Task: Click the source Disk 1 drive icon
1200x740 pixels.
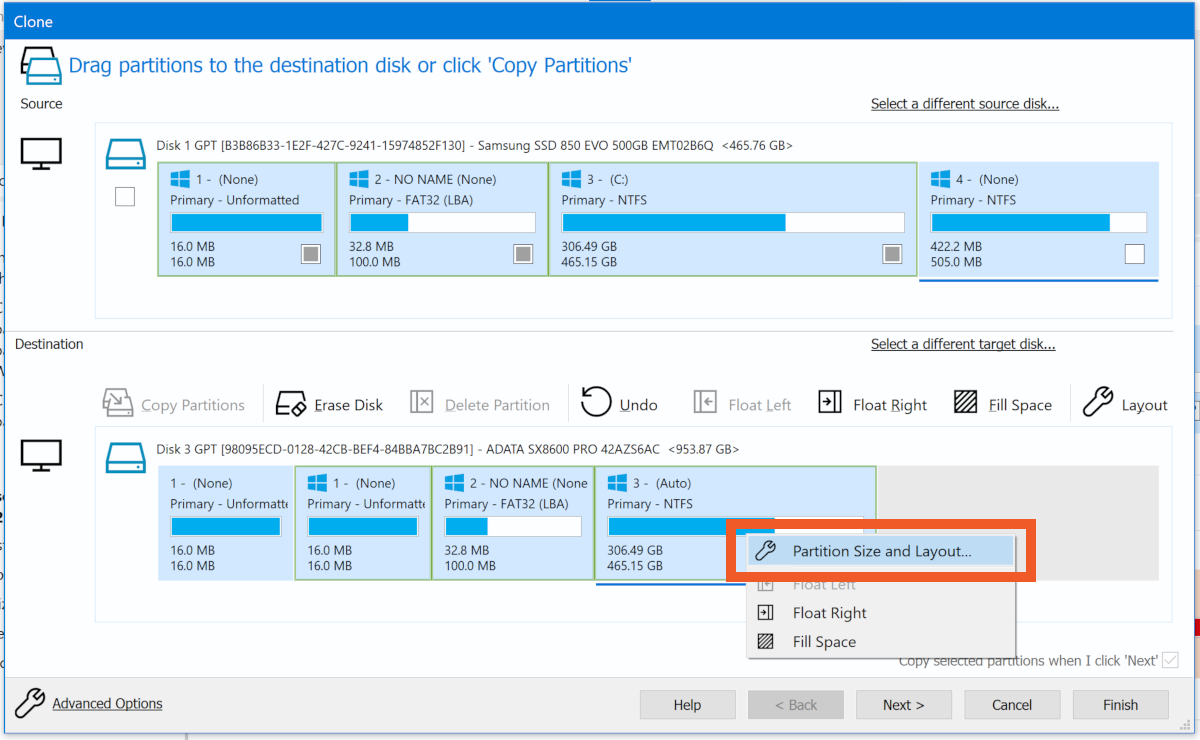Action: pyautogui.click(x=126, y=152)
